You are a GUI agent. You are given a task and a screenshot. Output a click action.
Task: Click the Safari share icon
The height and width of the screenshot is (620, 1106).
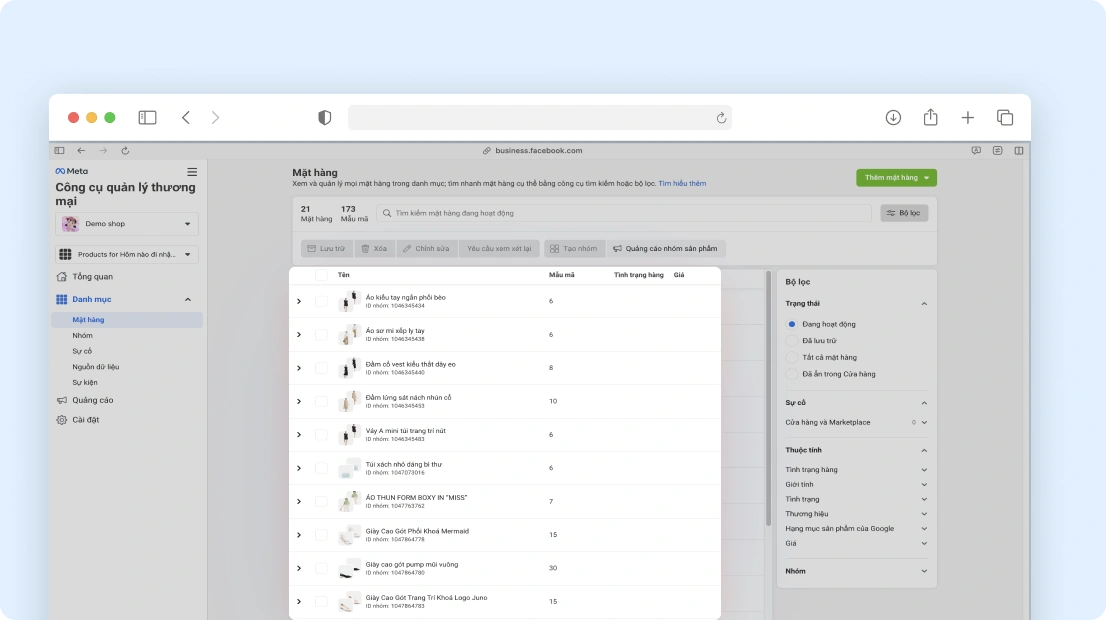[x=930, y=117]
